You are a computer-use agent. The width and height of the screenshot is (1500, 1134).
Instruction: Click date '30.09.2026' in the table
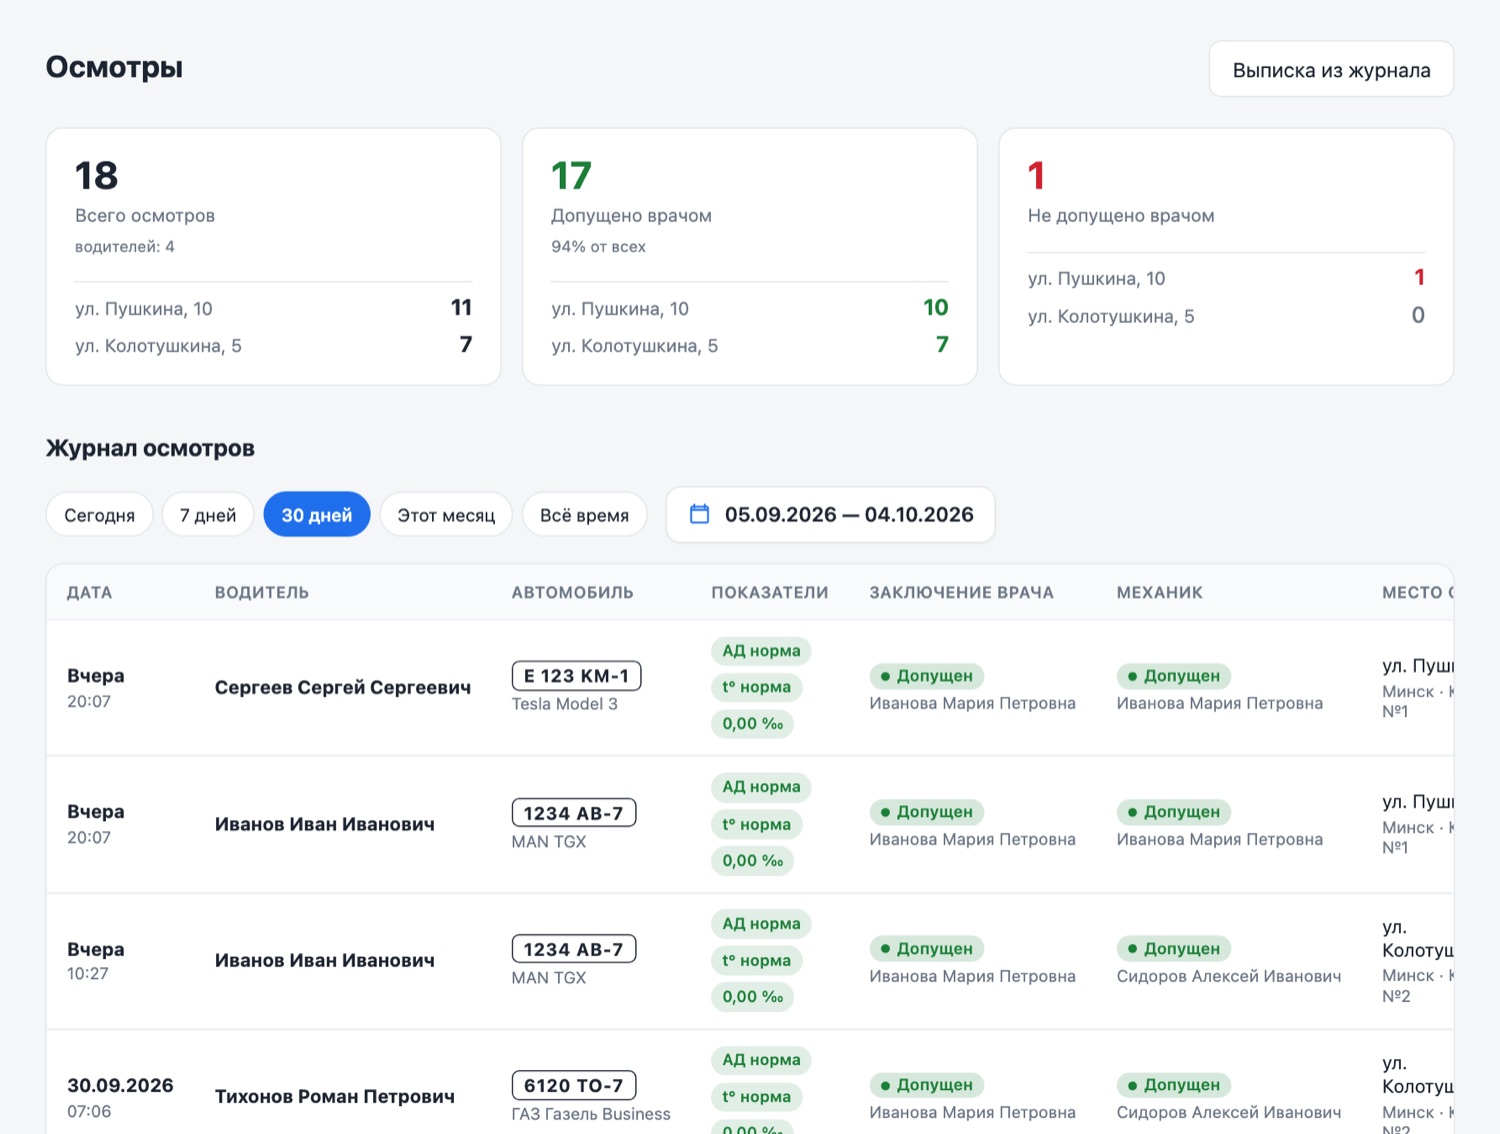(120, 1085)
